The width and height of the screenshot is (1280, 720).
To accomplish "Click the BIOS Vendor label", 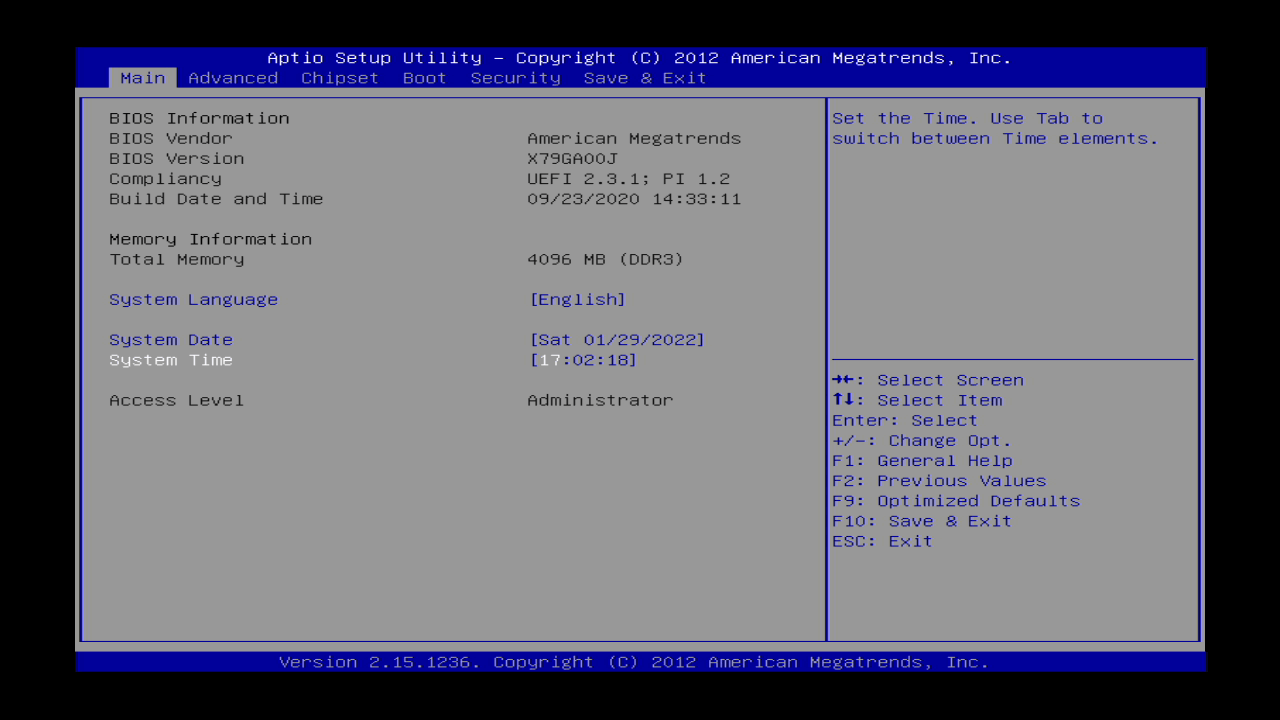I will point(171,138).
